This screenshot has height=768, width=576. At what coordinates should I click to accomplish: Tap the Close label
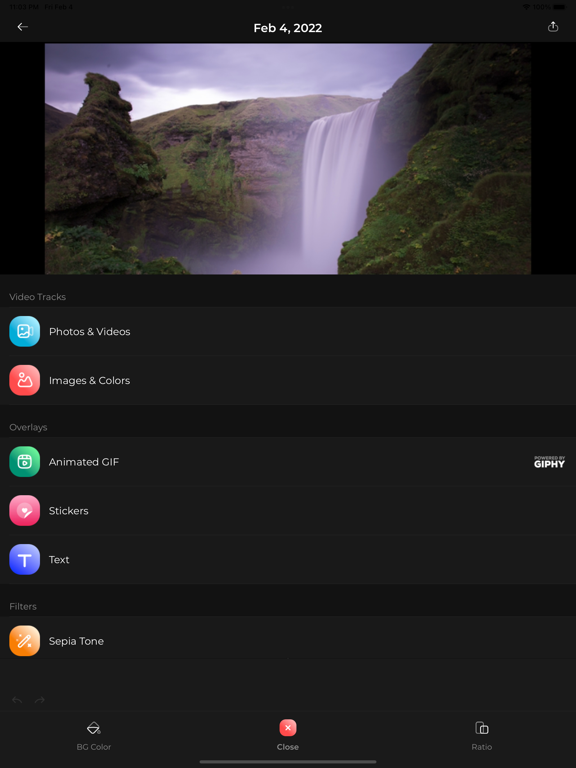point(288,747)
